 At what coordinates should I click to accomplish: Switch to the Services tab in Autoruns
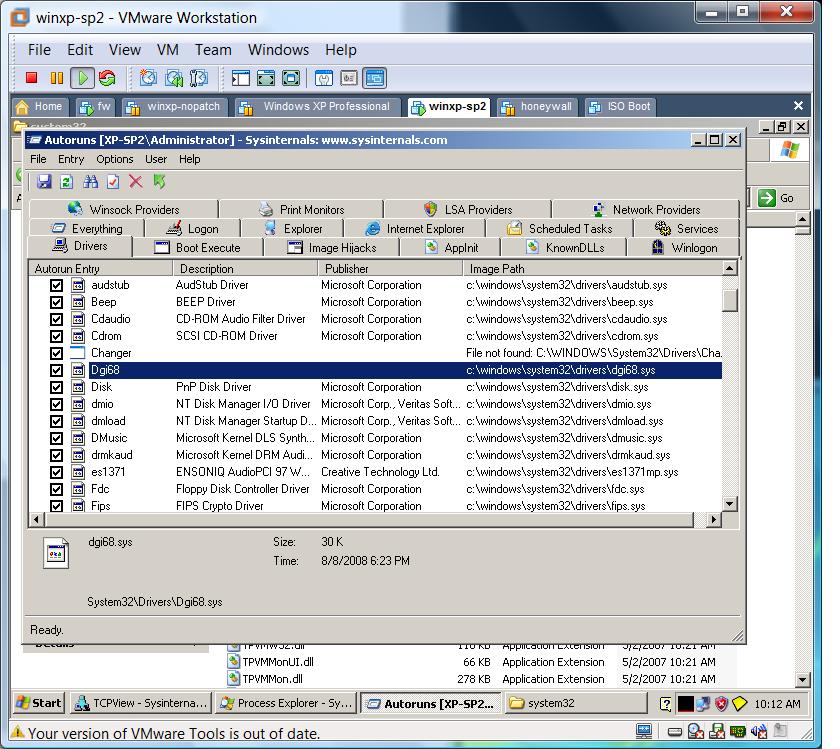(686, 229)
